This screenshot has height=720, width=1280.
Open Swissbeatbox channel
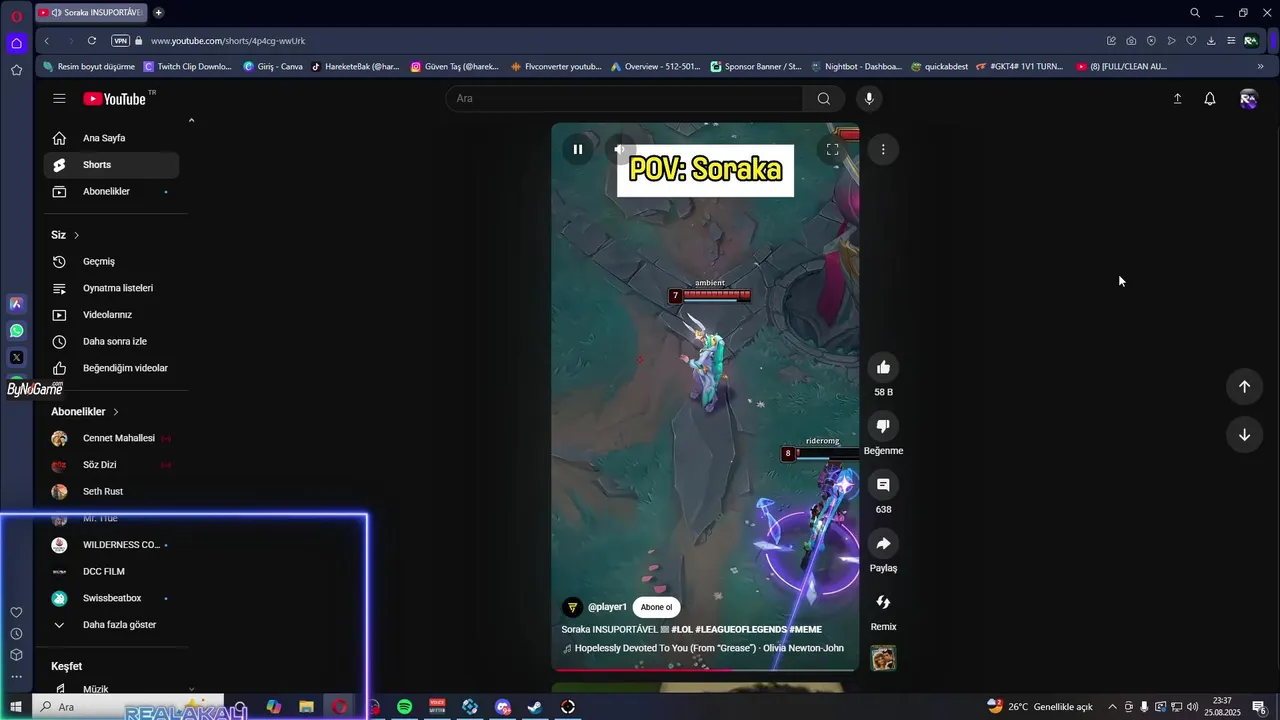coord(111,598)
